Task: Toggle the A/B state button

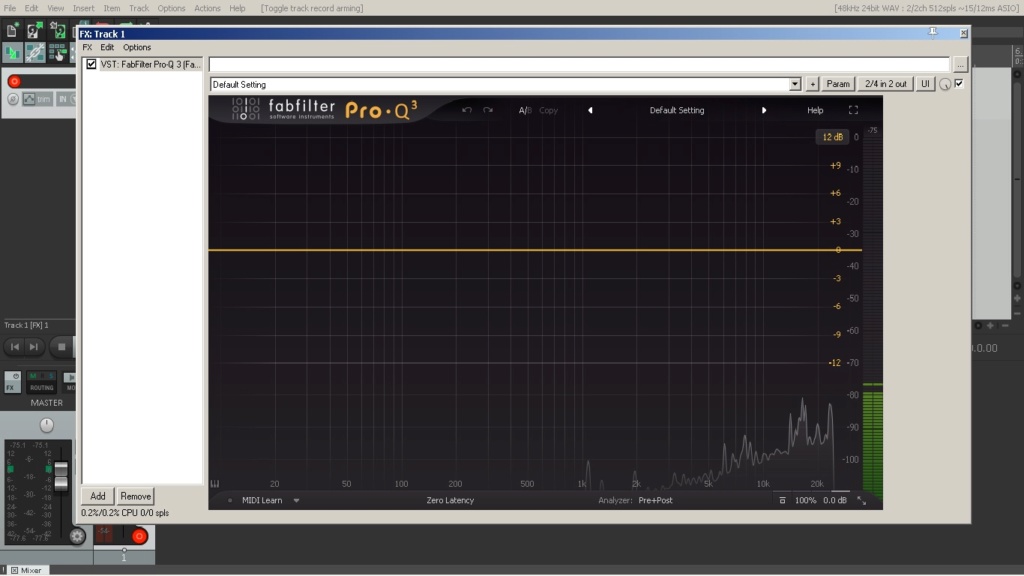Action: 524,110
